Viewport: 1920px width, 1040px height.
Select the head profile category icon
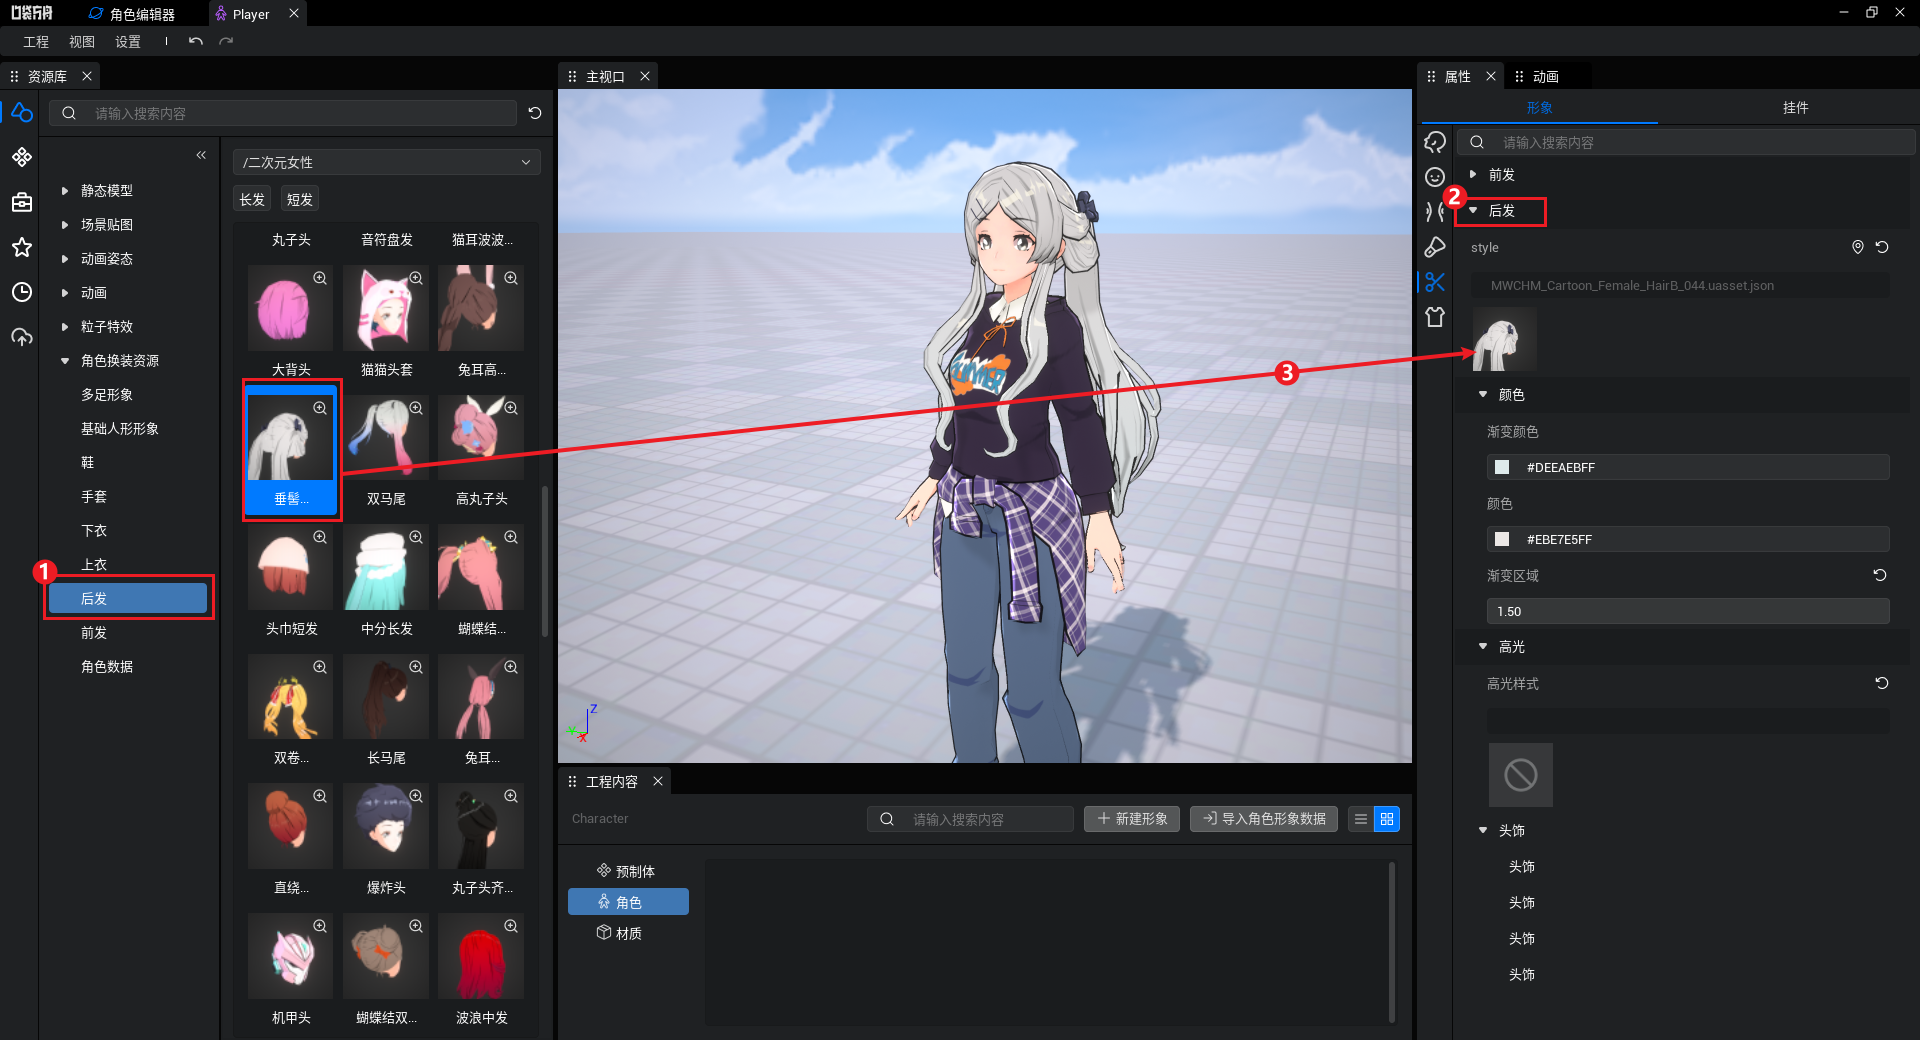pos(1435,142)
